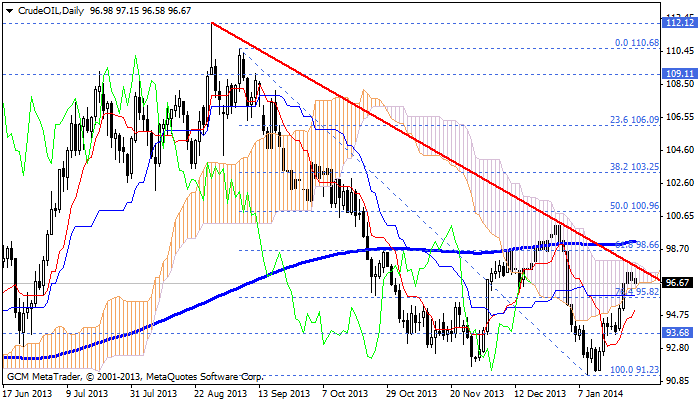
Task: Click the CrudeOIL,Daily chart title text
Action: (x=46, y=7)
